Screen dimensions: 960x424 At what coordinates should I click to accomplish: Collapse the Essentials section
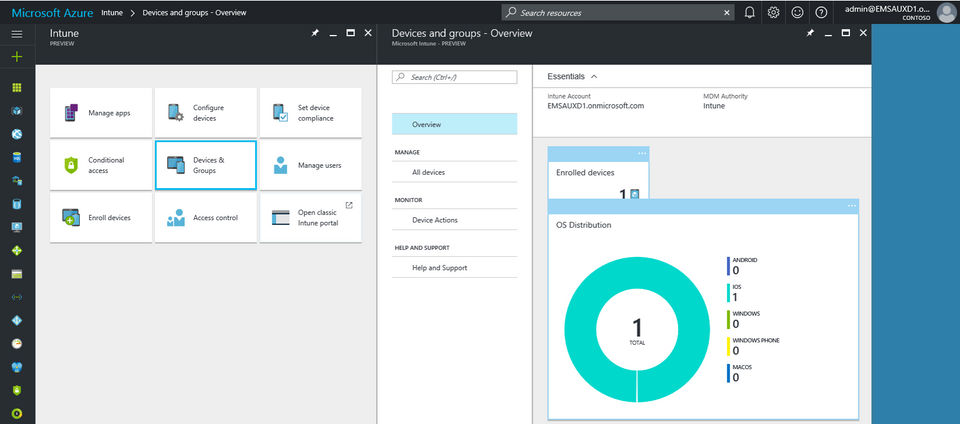tap(594, 76)
